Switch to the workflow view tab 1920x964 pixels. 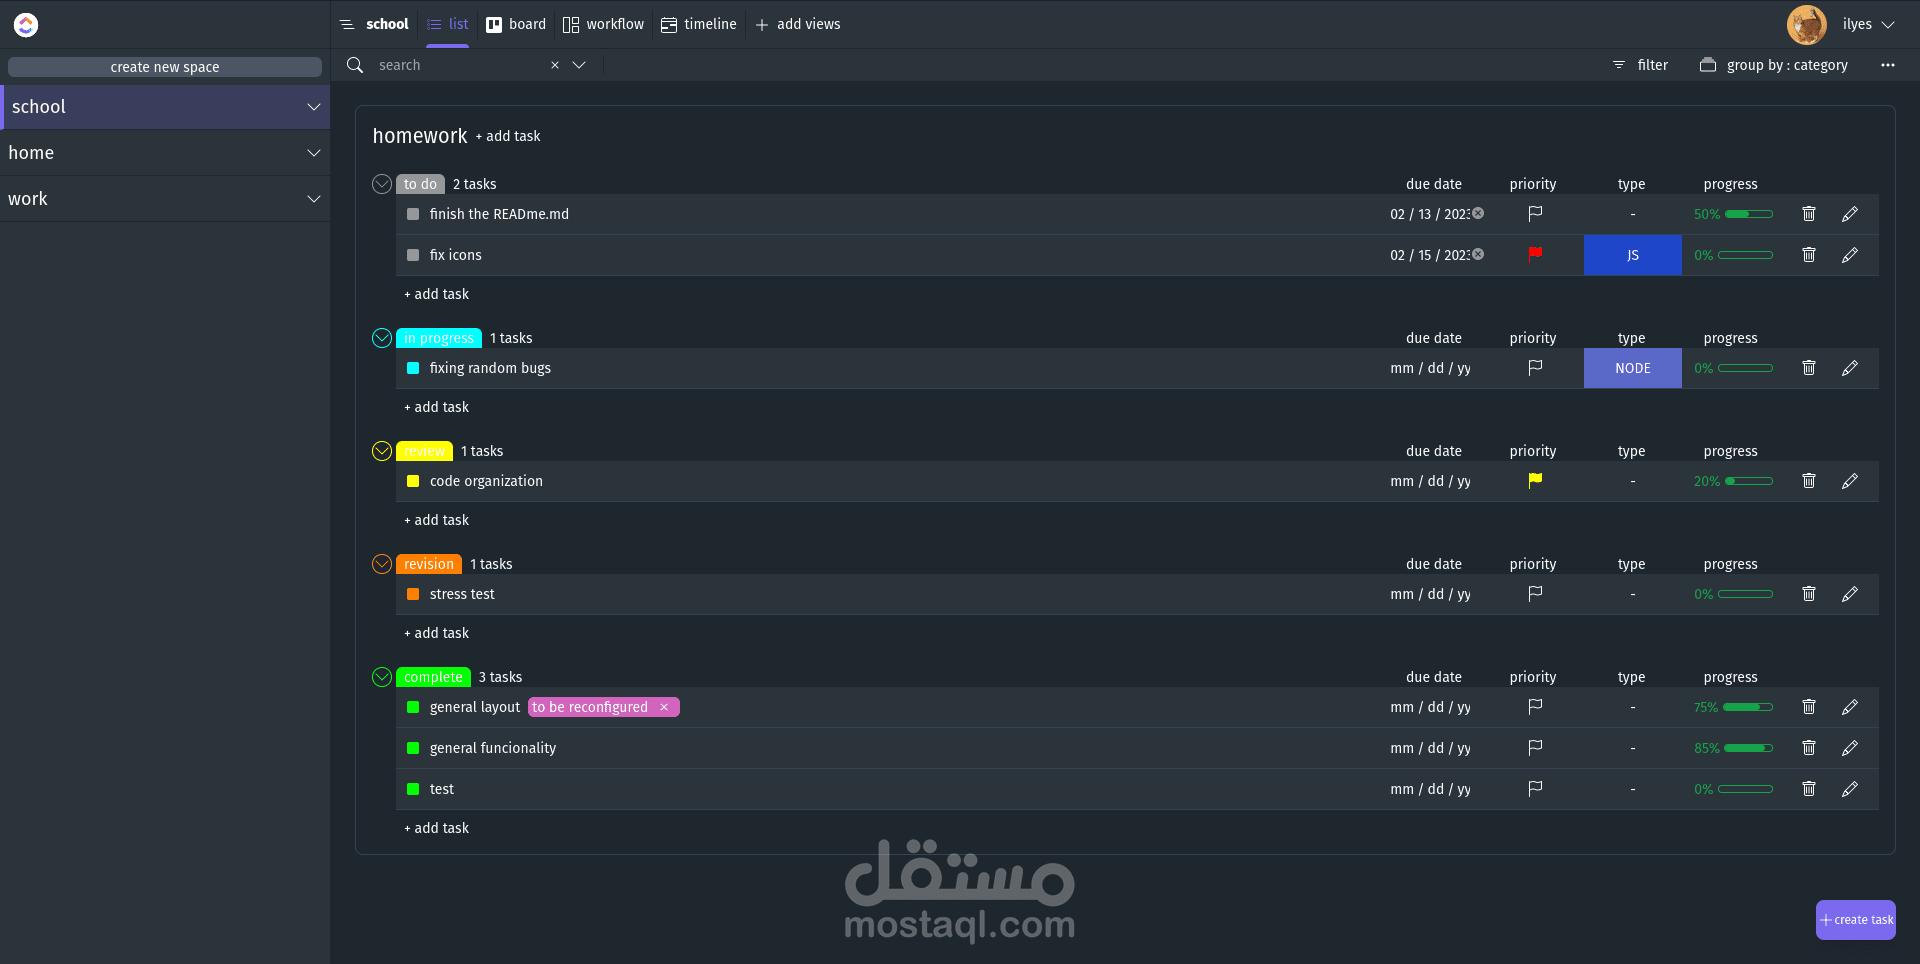pyautogui.click(x=603, y=24)
